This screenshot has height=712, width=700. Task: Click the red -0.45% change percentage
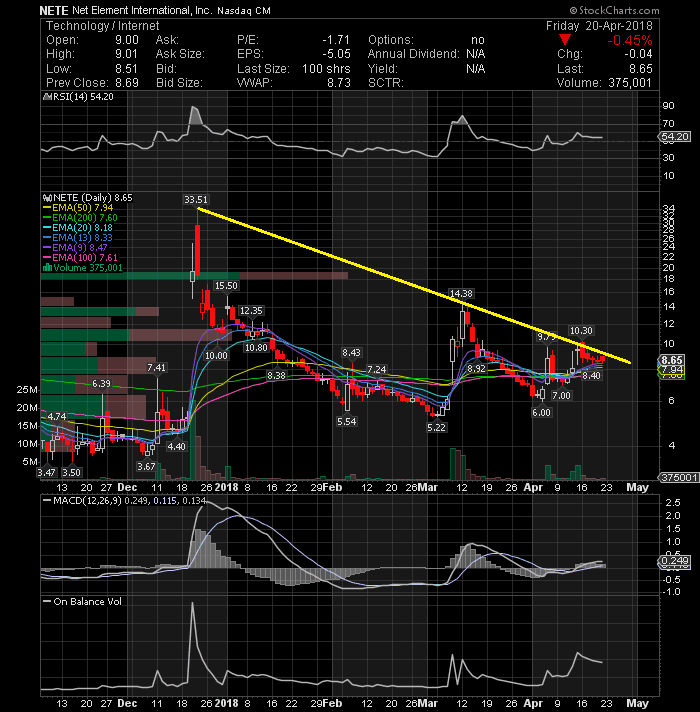pos(630,40)
